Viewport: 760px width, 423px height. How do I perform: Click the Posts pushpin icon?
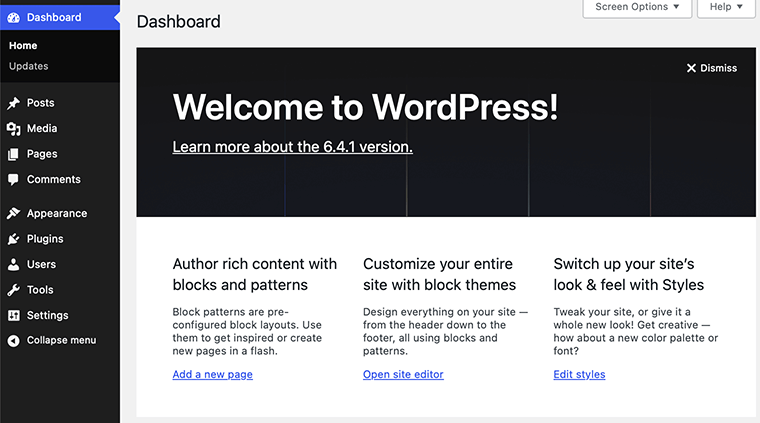pyautogui.click(x=14, y=103)
